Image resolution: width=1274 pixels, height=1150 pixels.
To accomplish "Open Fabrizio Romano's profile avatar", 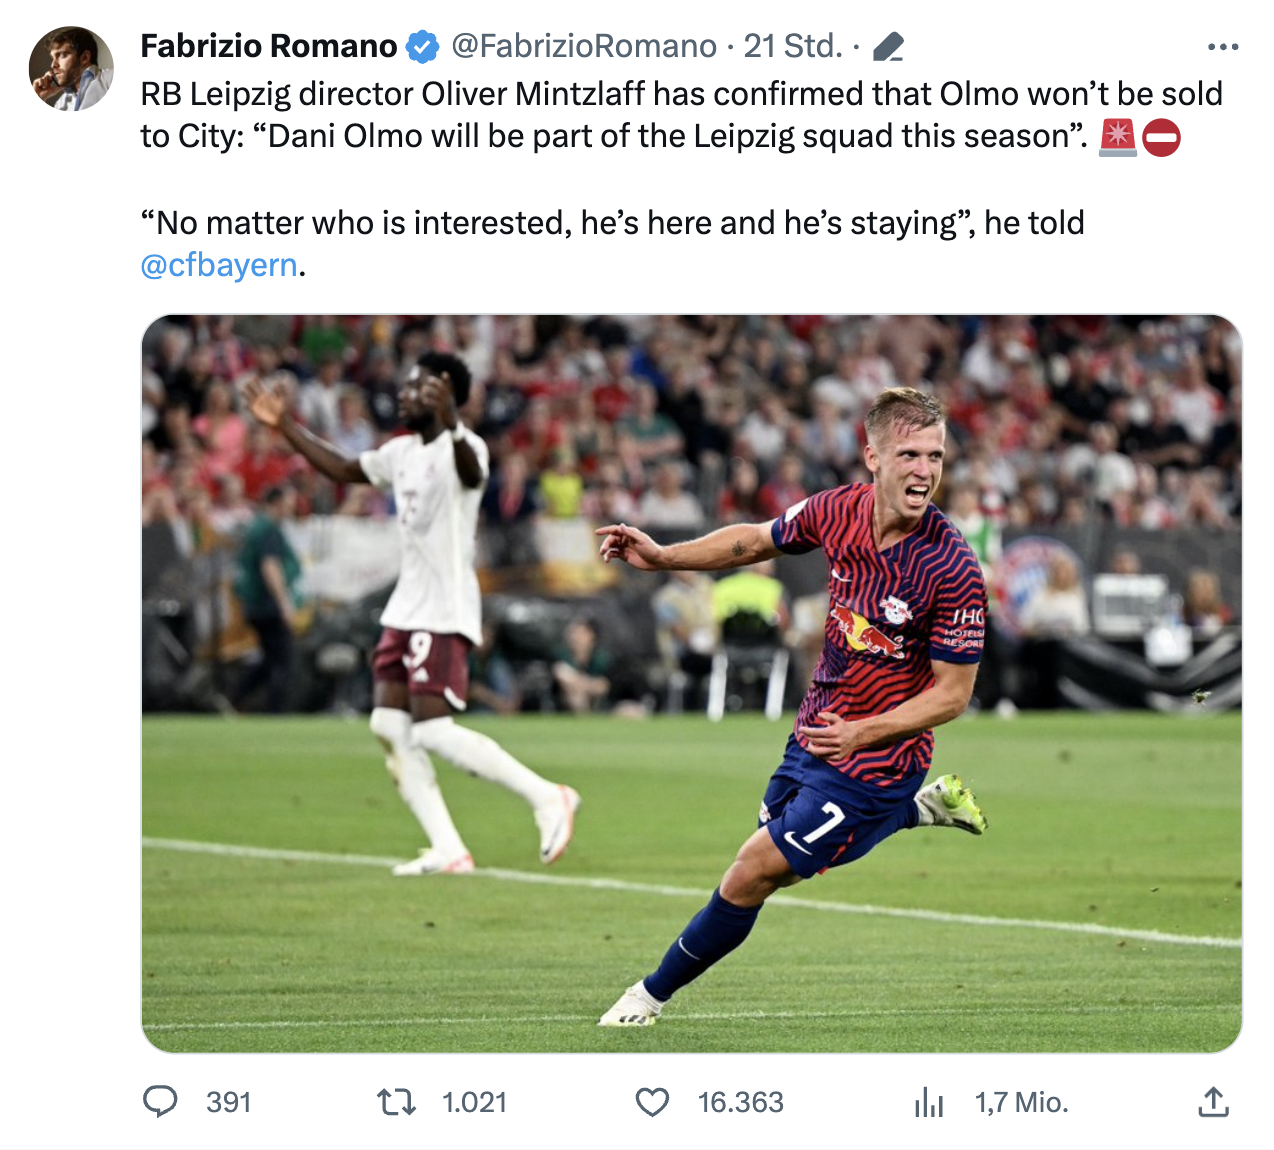I will 71,68.
